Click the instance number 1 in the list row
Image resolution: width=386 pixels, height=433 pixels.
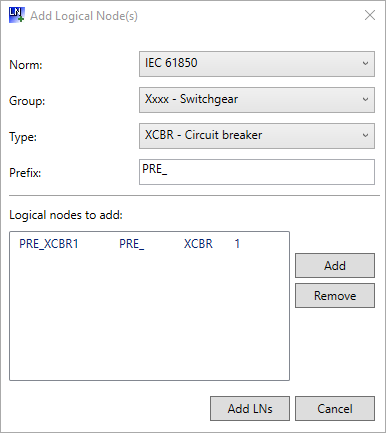click(x=237, y=244)
